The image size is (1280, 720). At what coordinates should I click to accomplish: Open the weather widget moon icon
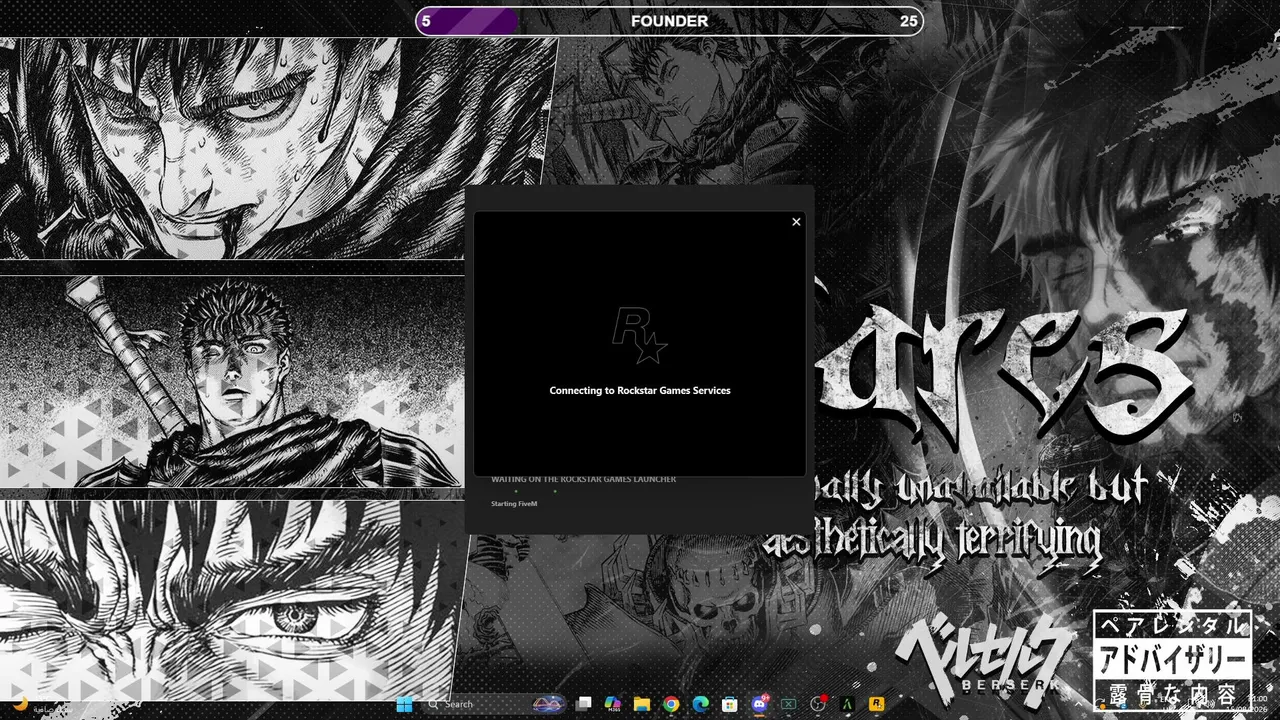[x=20, y=704]
